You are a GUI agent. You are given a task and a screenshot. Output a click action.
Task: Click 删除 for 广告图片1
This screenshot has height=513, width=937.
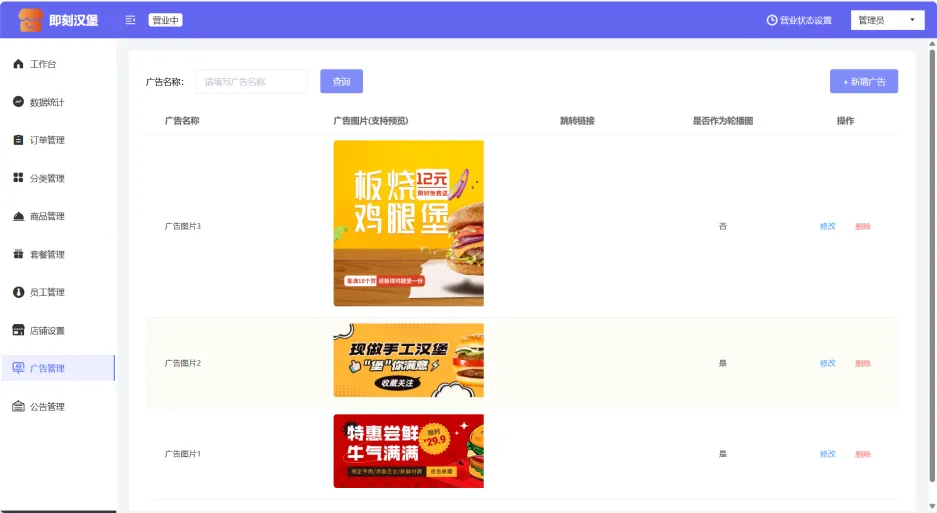tap(863, 454)
